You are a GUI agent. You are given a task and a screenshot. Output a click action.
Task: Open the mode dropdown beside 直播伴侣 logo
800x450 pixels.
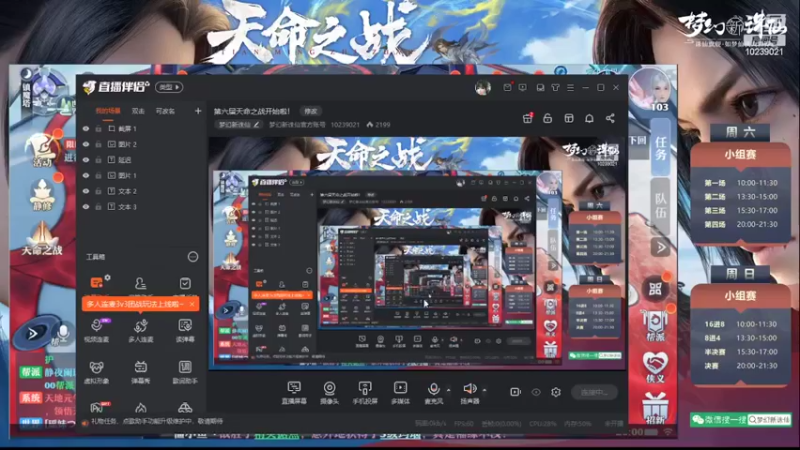pos(169,87)
